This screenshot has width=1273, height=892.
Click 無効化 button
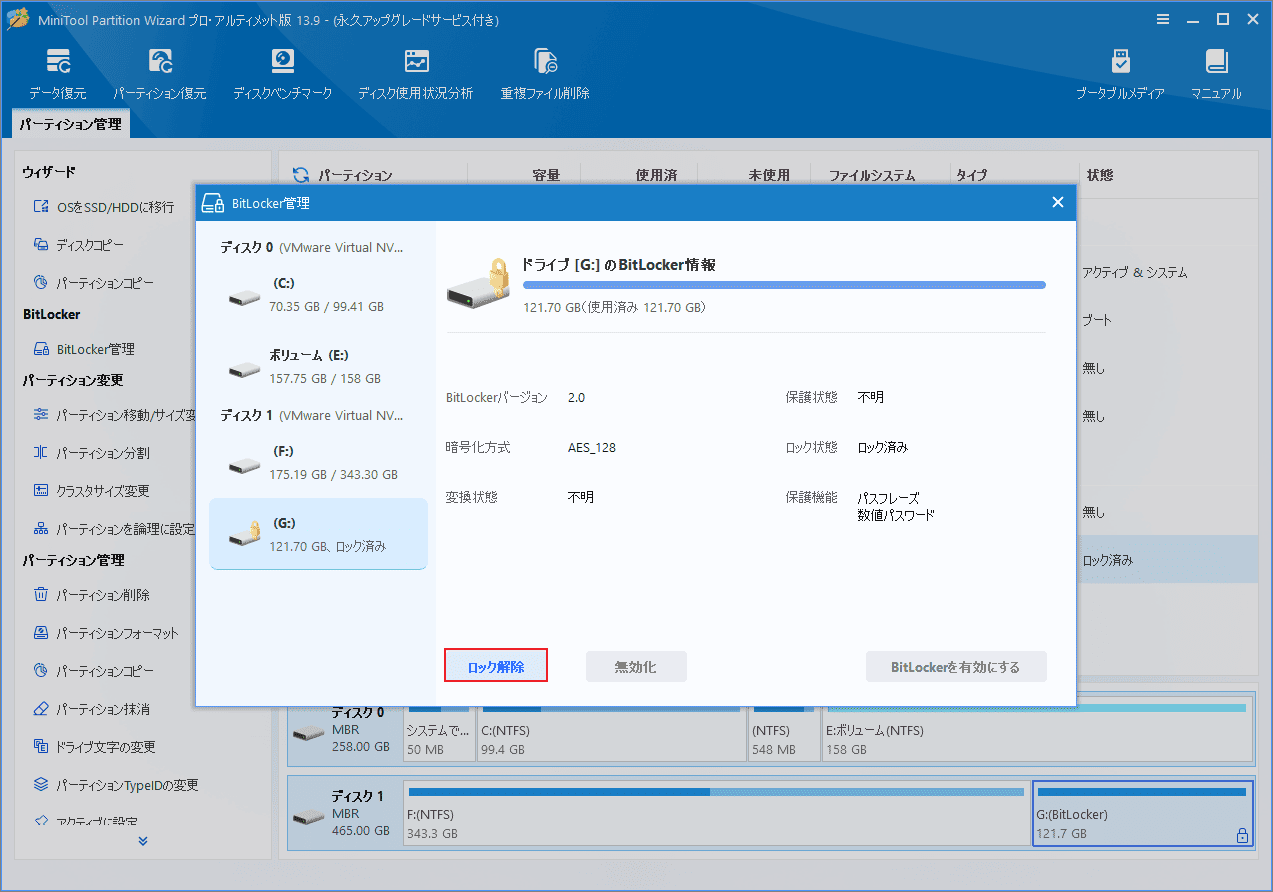(x=636, y=667)
